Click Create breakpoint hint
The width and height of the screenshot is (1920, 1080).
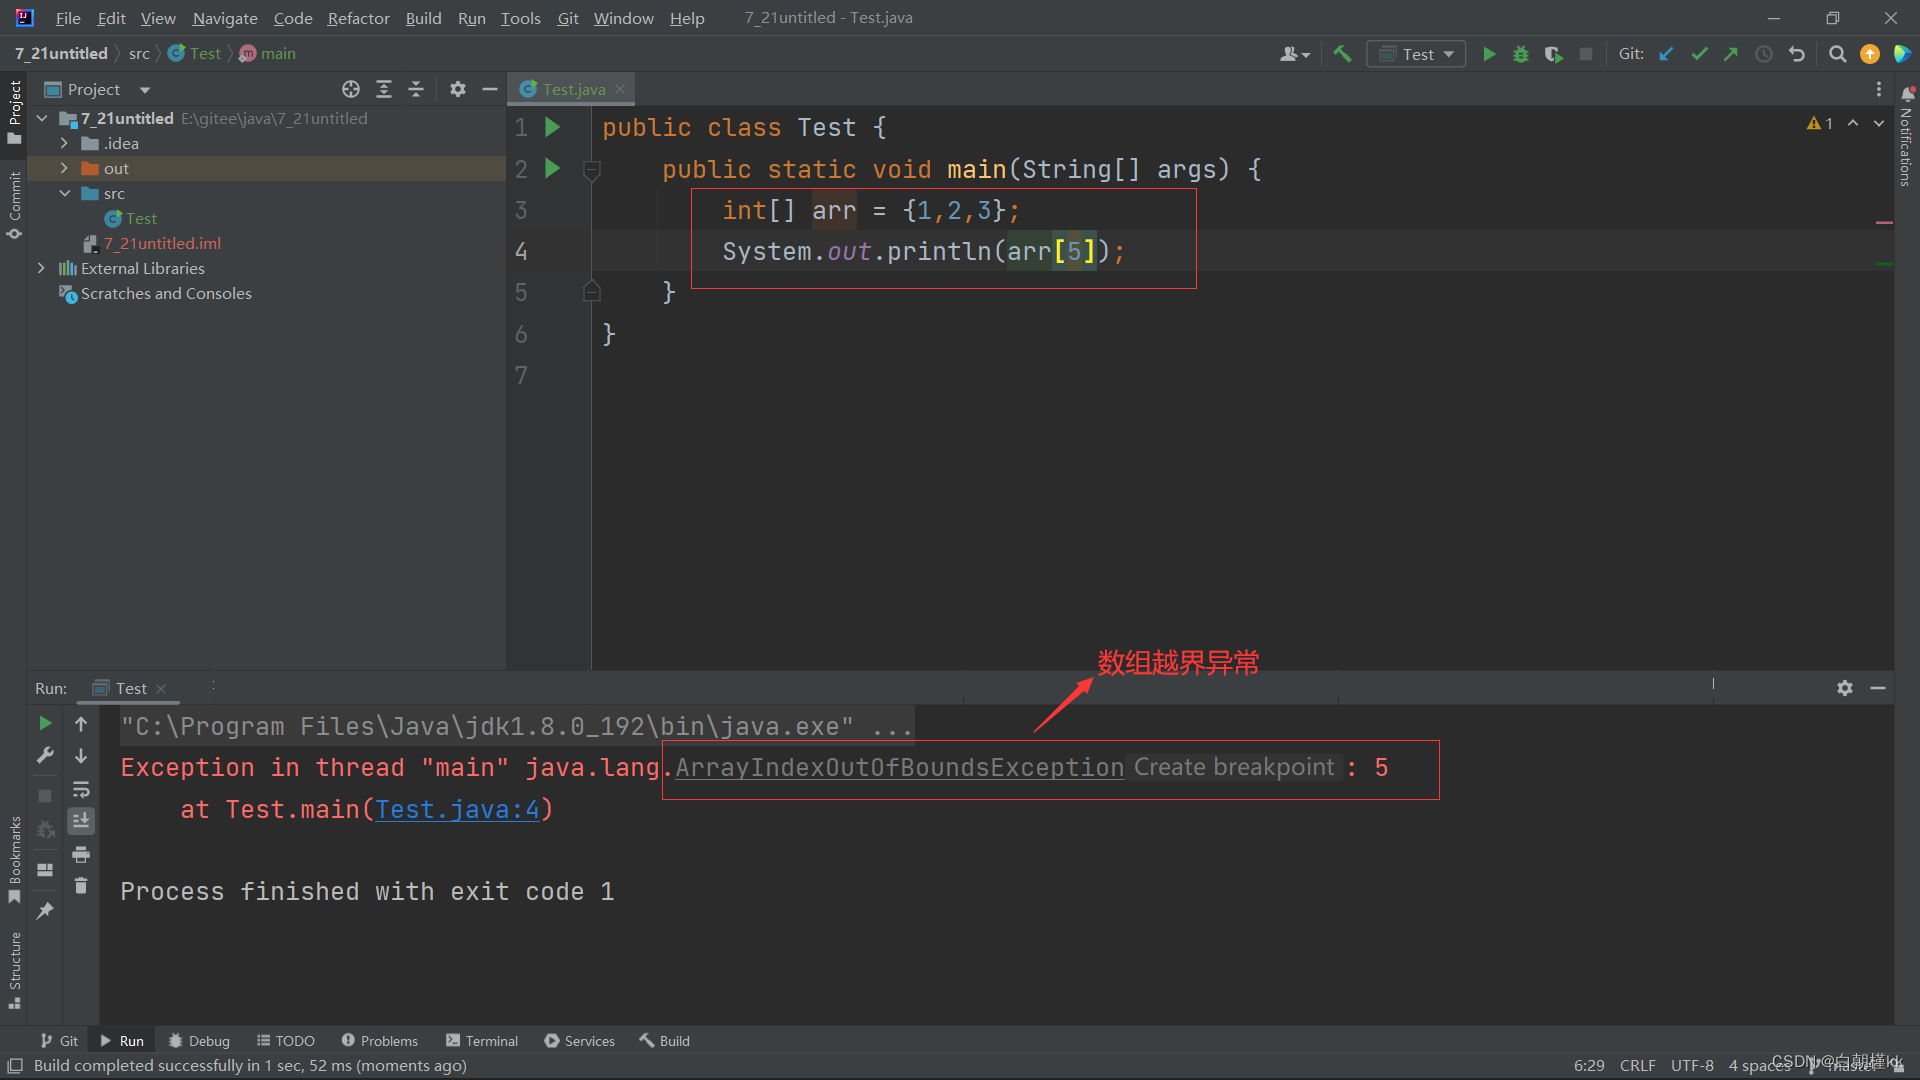pyautogui.click(x=1234, y=767)
